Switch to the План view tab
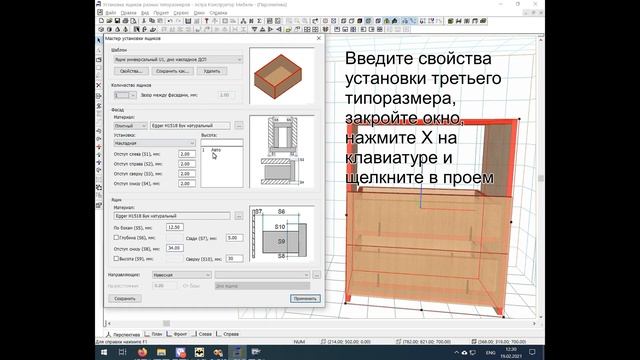 tap(154, 334)
